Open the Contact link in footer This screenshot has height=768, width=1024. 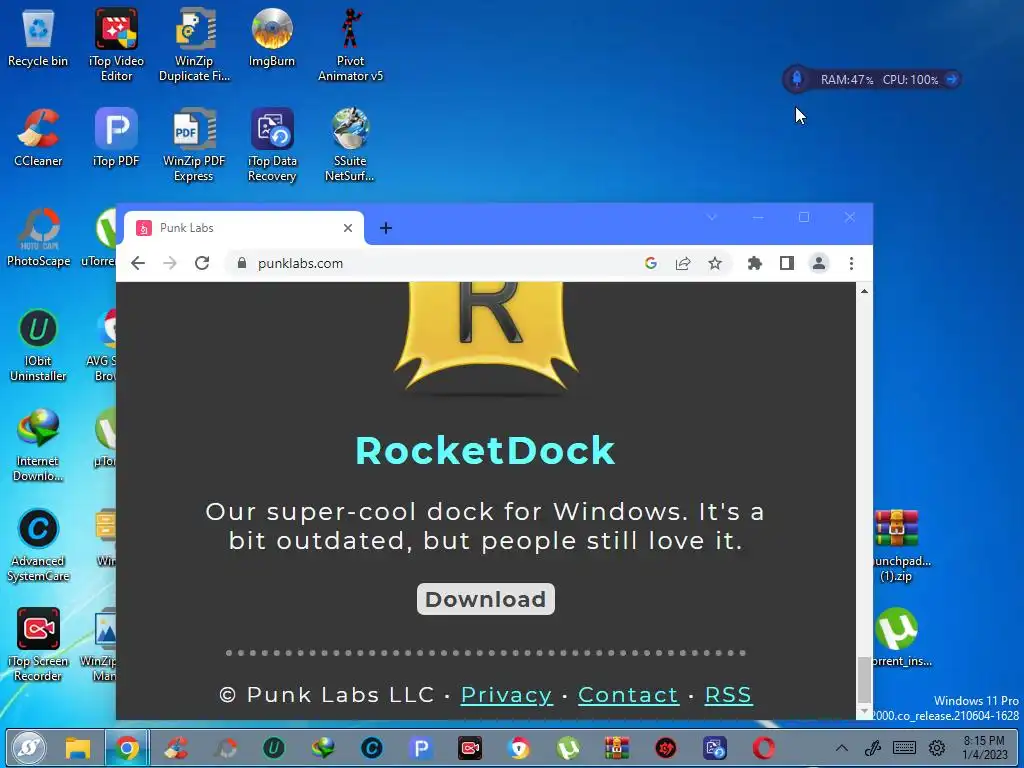tap(628, 695)
